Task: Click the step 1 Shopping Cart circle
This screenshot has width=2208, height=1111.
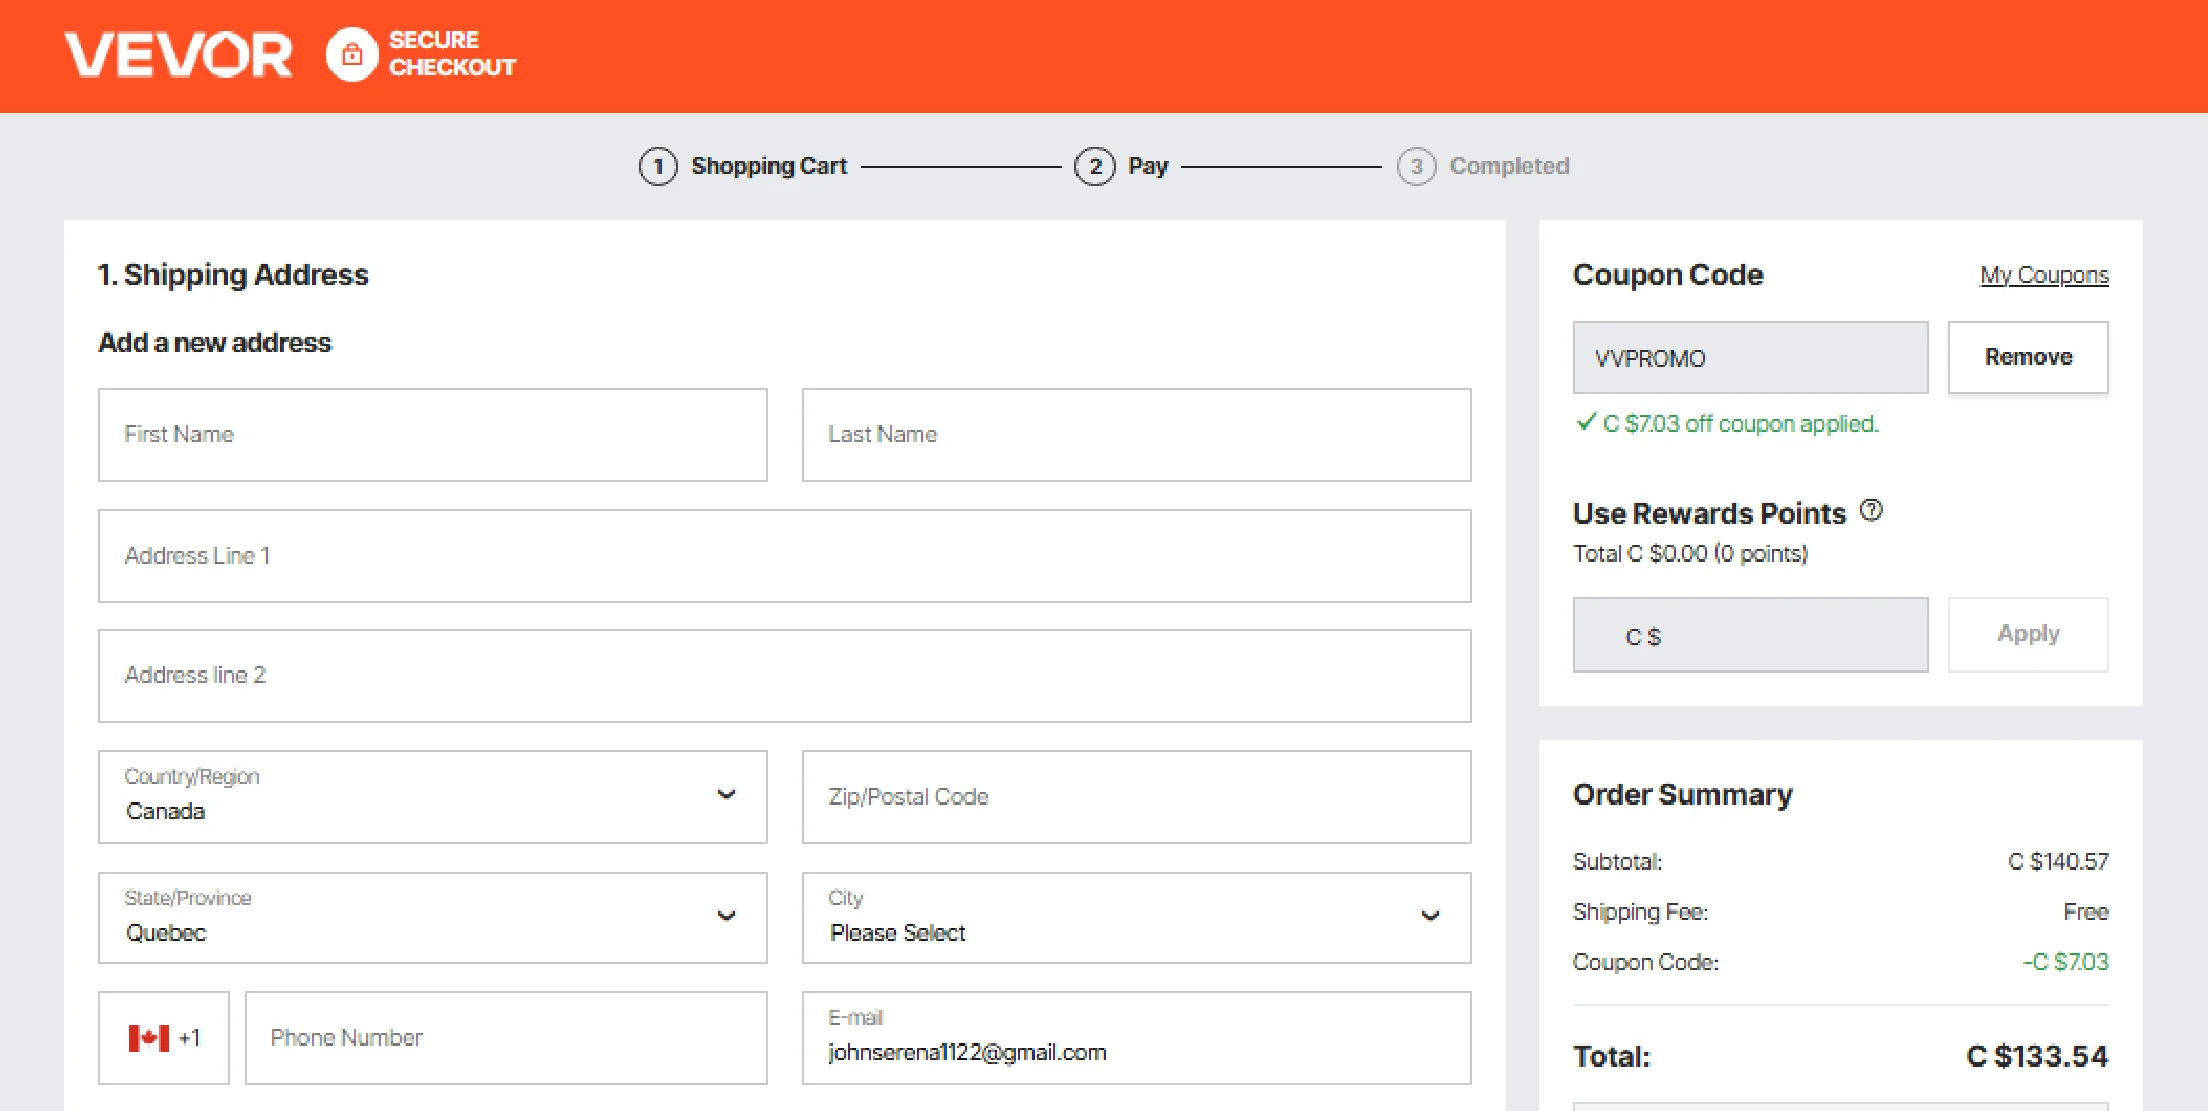Action: pos(658,166)
